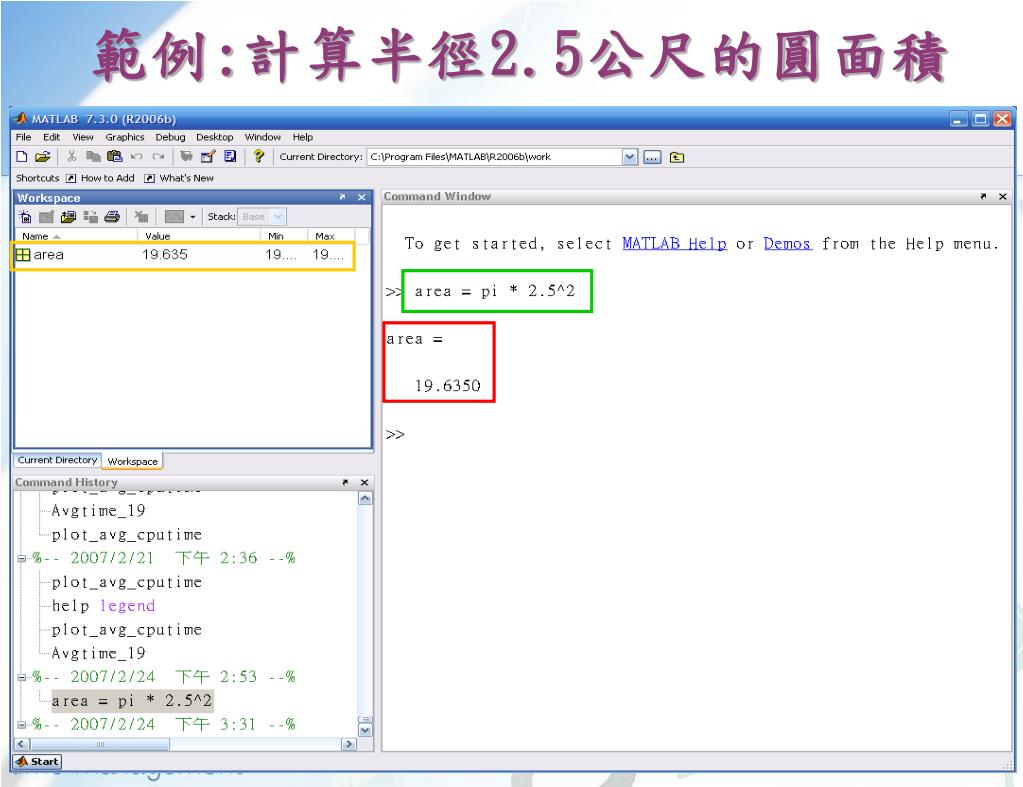Open the Desktop menu
Screen dimensions: 1023x787
(x=215, y=137)
